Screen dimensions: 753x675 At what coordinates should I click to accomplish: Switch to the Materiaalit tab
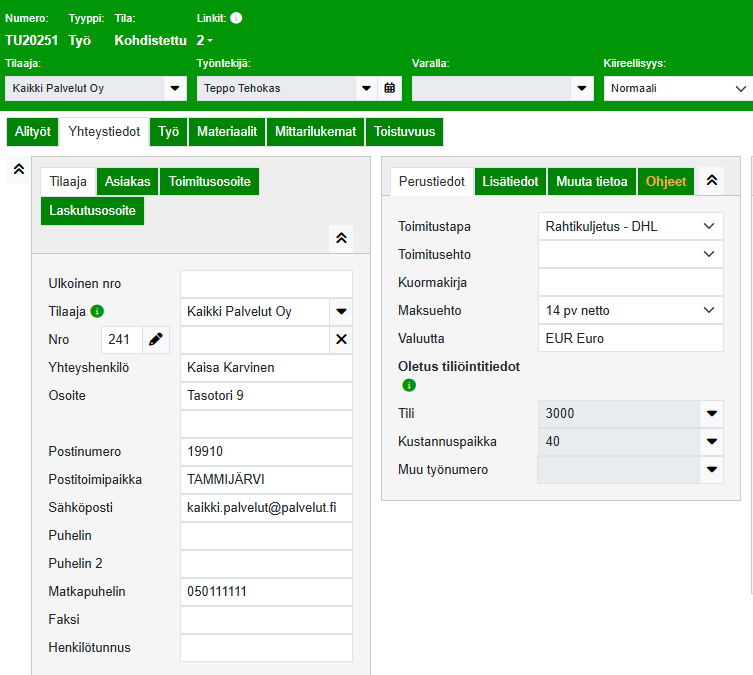point(227,132)
